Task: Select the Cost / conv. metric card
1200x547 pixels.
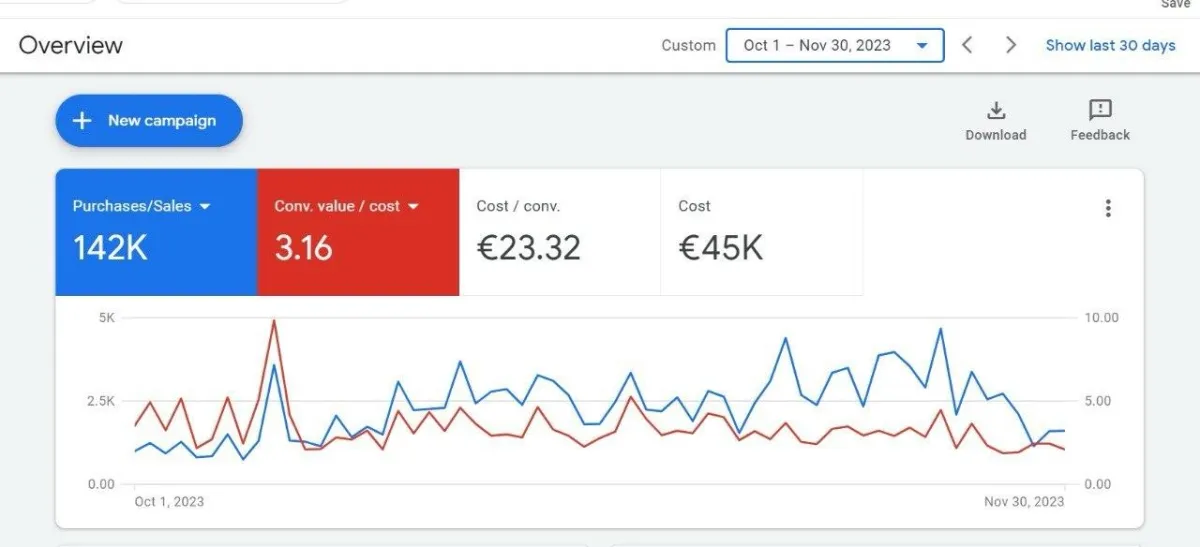Action: [560, 232]
